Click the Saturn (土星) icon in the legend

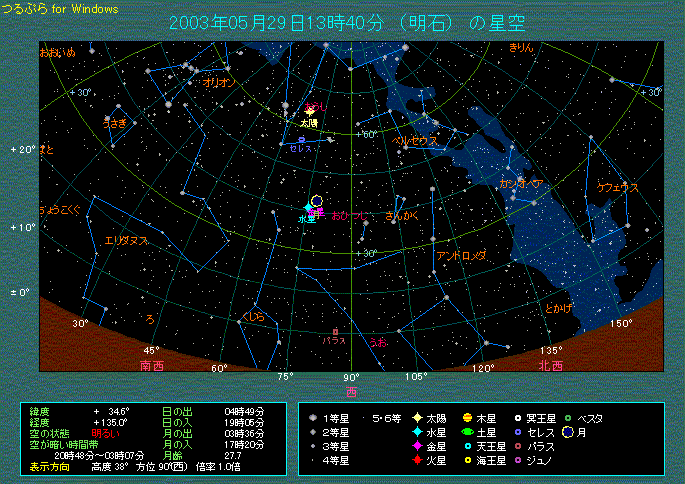[x=467, y=432]
